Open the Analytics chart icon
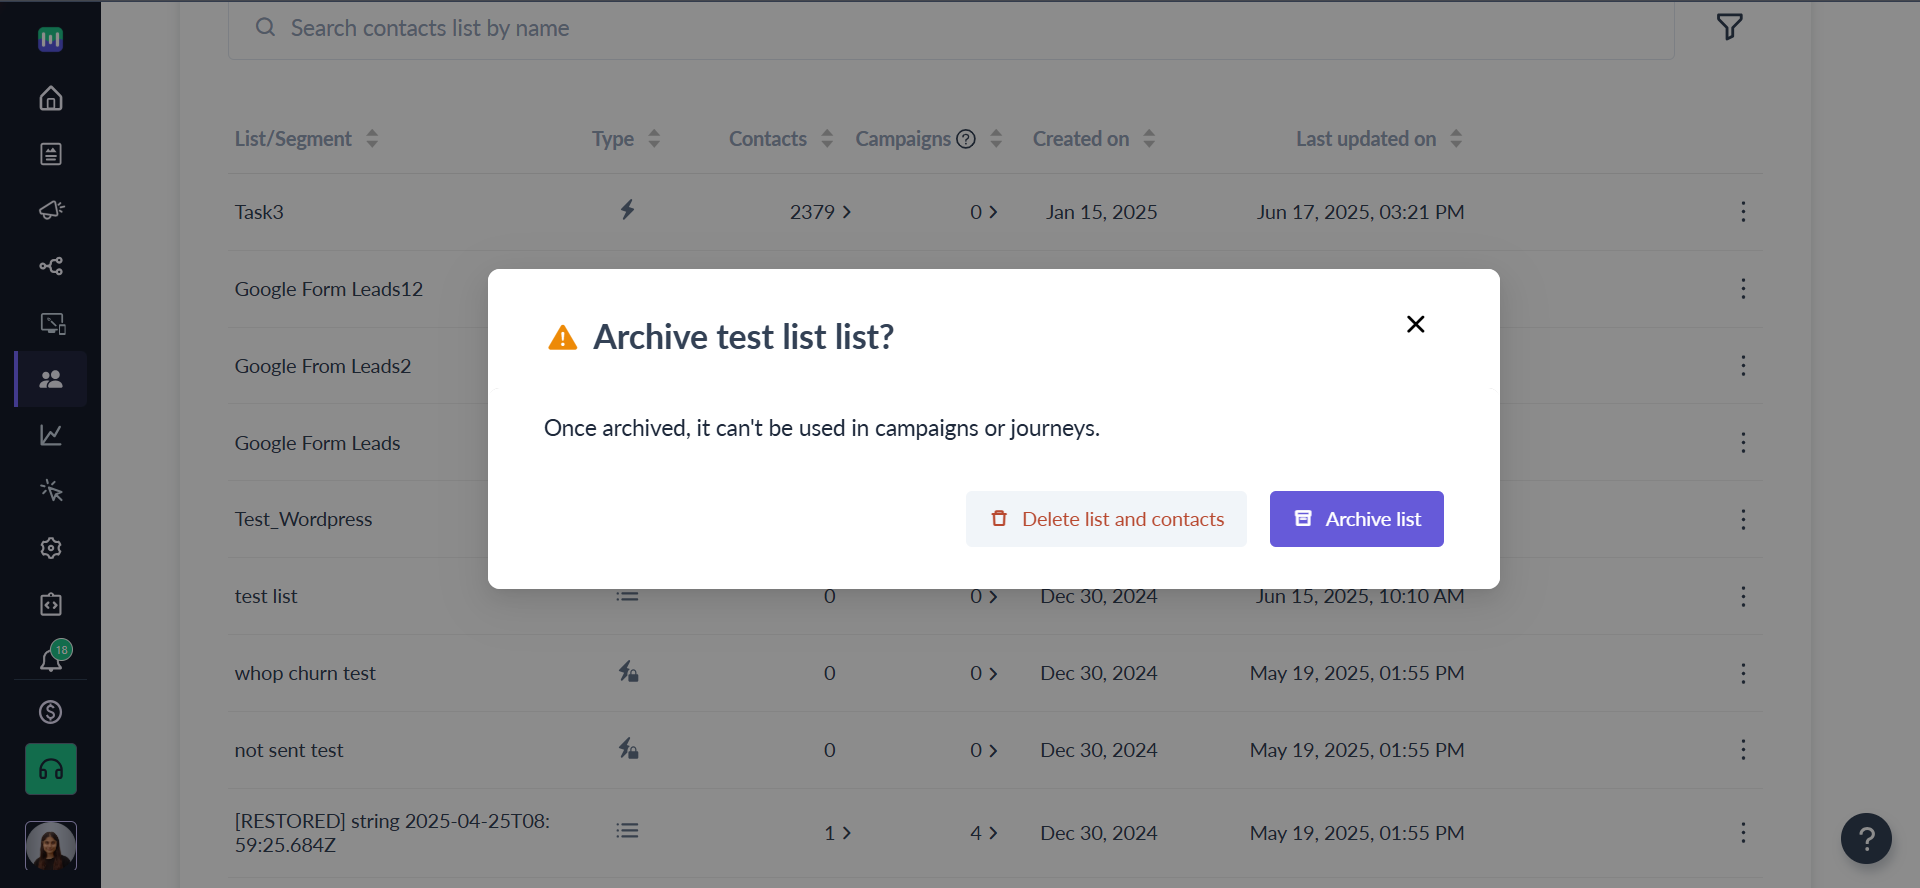1920x888 pixels. 51,435
